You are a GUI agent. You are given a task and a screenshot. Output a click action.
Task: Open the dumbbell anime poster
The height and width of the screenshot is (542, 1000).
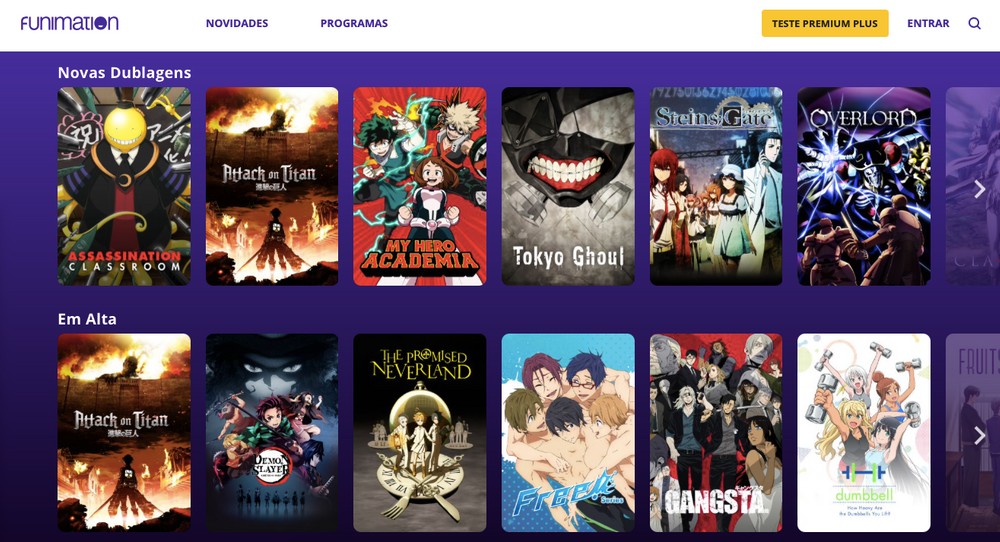pos(864,433)
